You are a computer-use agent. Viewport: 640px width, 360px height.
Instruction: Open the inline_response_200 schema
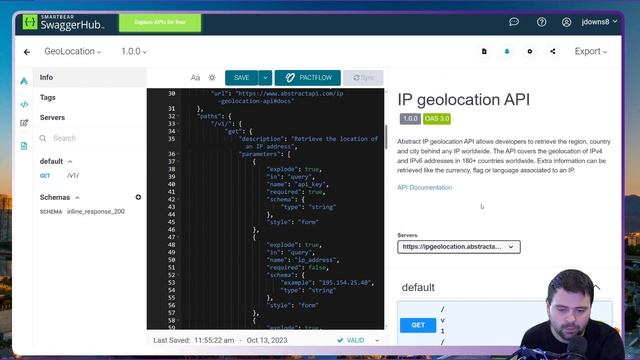click(x=82, y=212)
